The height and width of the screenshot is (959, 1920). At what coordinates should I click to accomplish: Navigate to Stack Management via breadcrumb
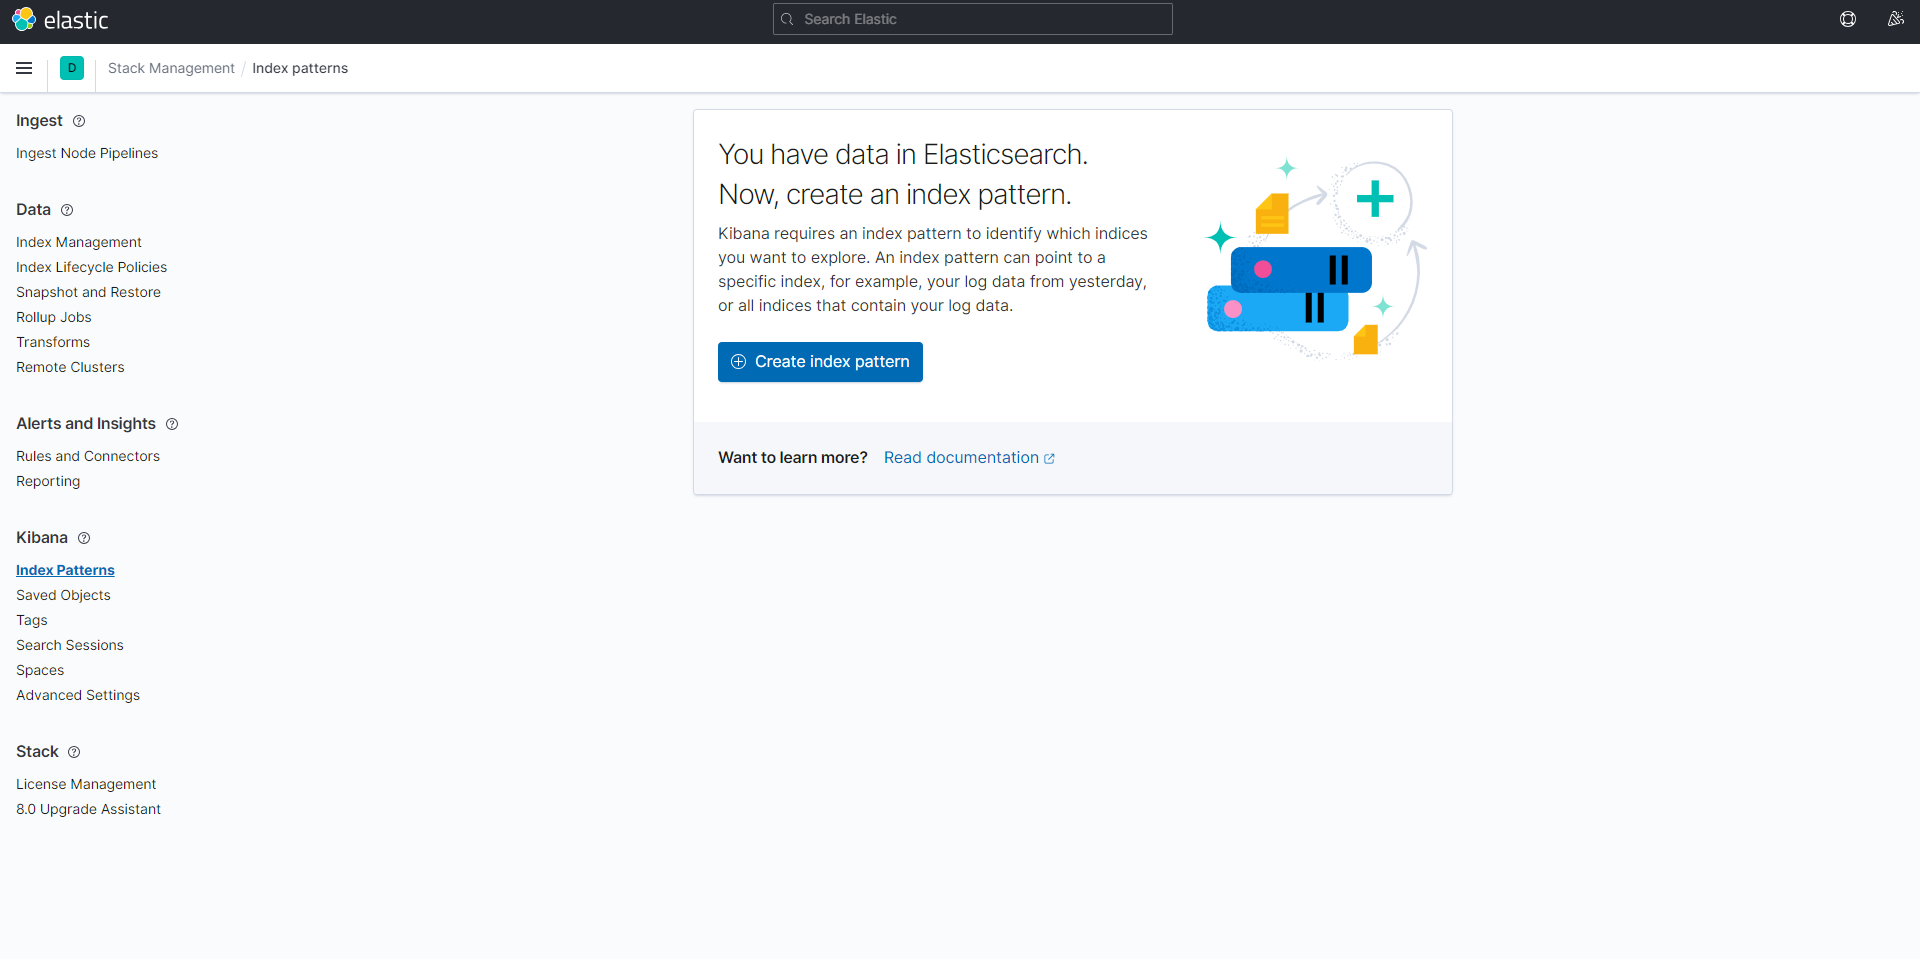(170, 68)
